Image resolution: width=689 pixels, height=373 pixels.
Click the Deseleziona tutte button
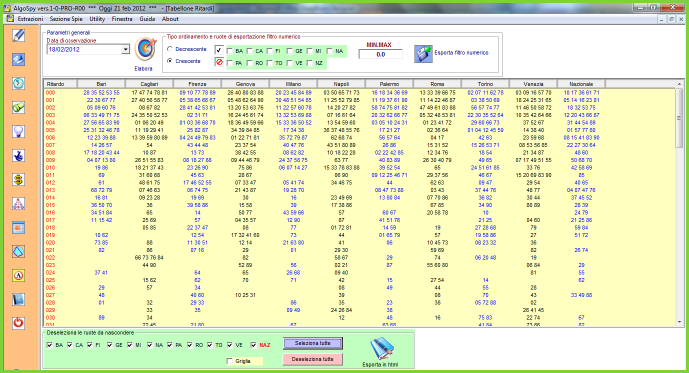click(x=312, y=359)
